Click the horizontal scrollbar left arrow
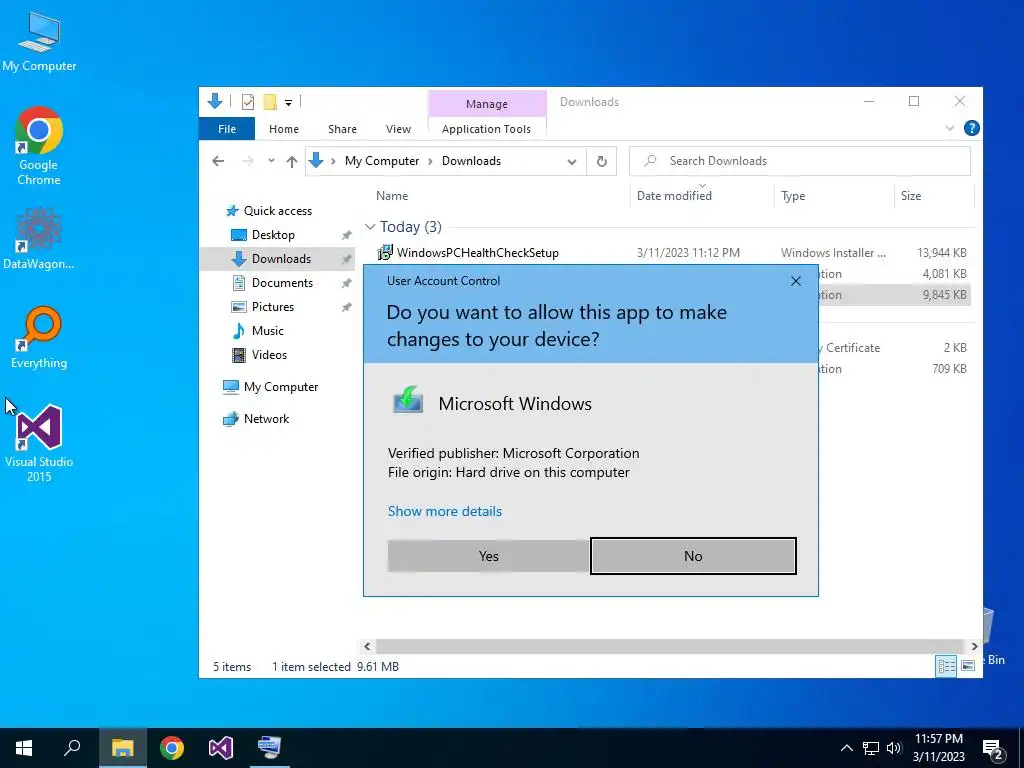The height and width of the screenshot is (768, 1024). (367, 647)
